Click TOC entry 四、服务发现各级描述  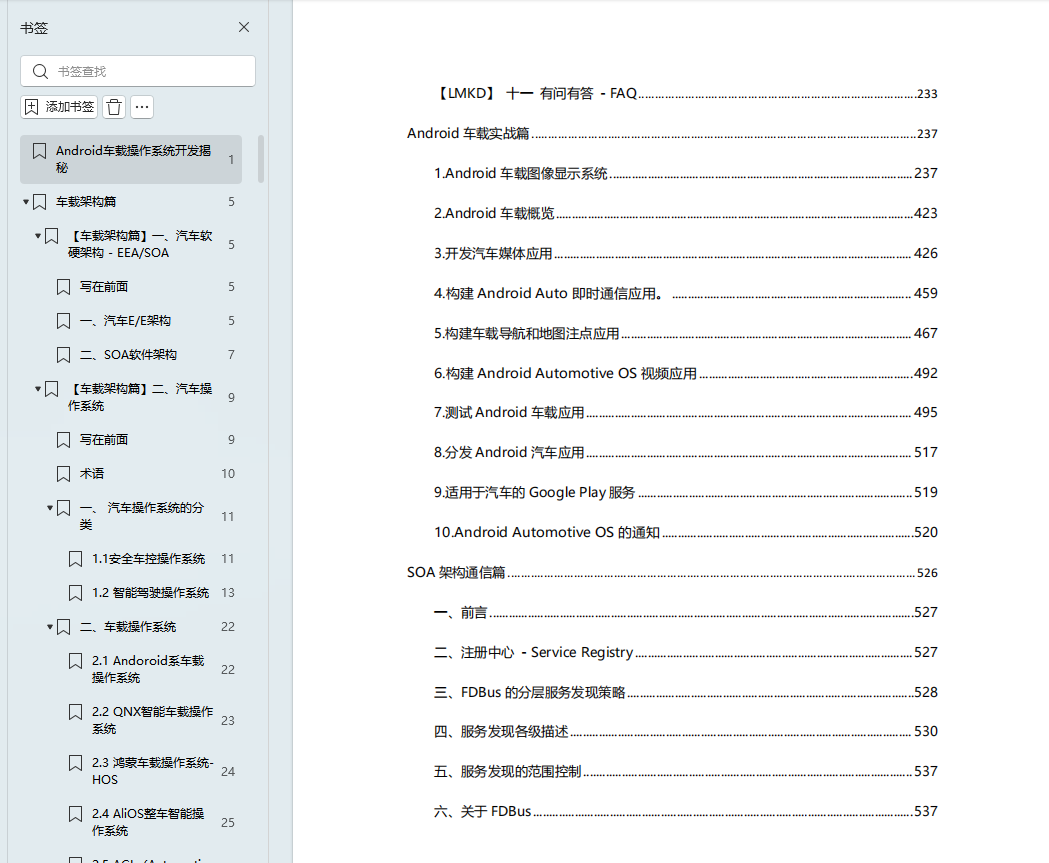click(x=686, y=732)
